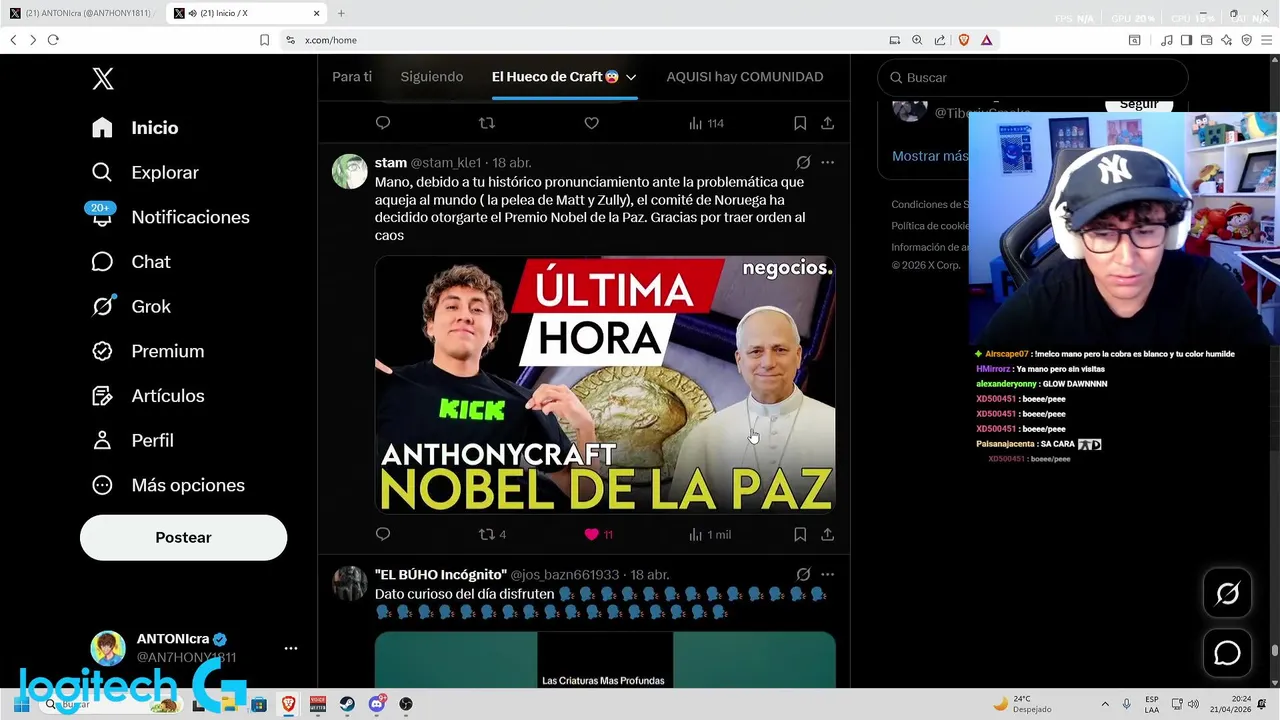Go back in browser
Viewport: 1280px width, 720px height.
coord(14,40)
